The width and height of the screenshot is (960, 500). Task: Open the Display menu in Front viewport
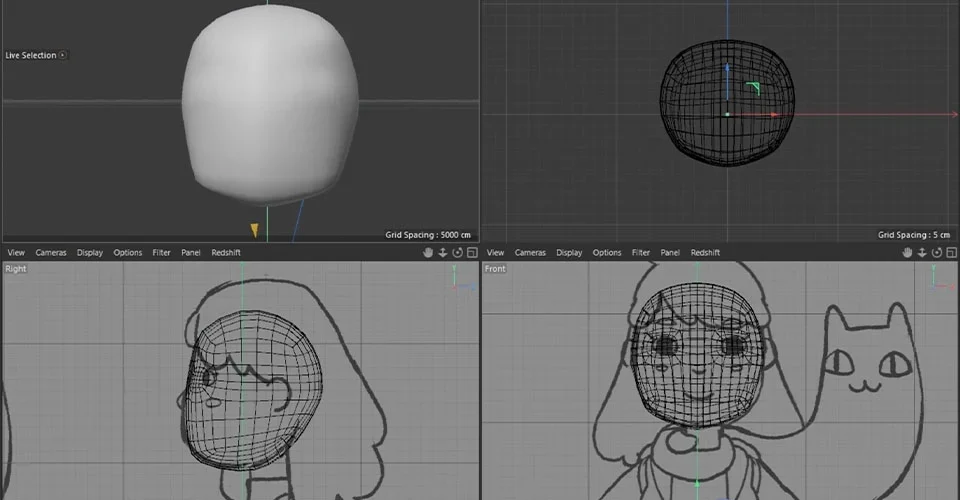click(569, 252)
